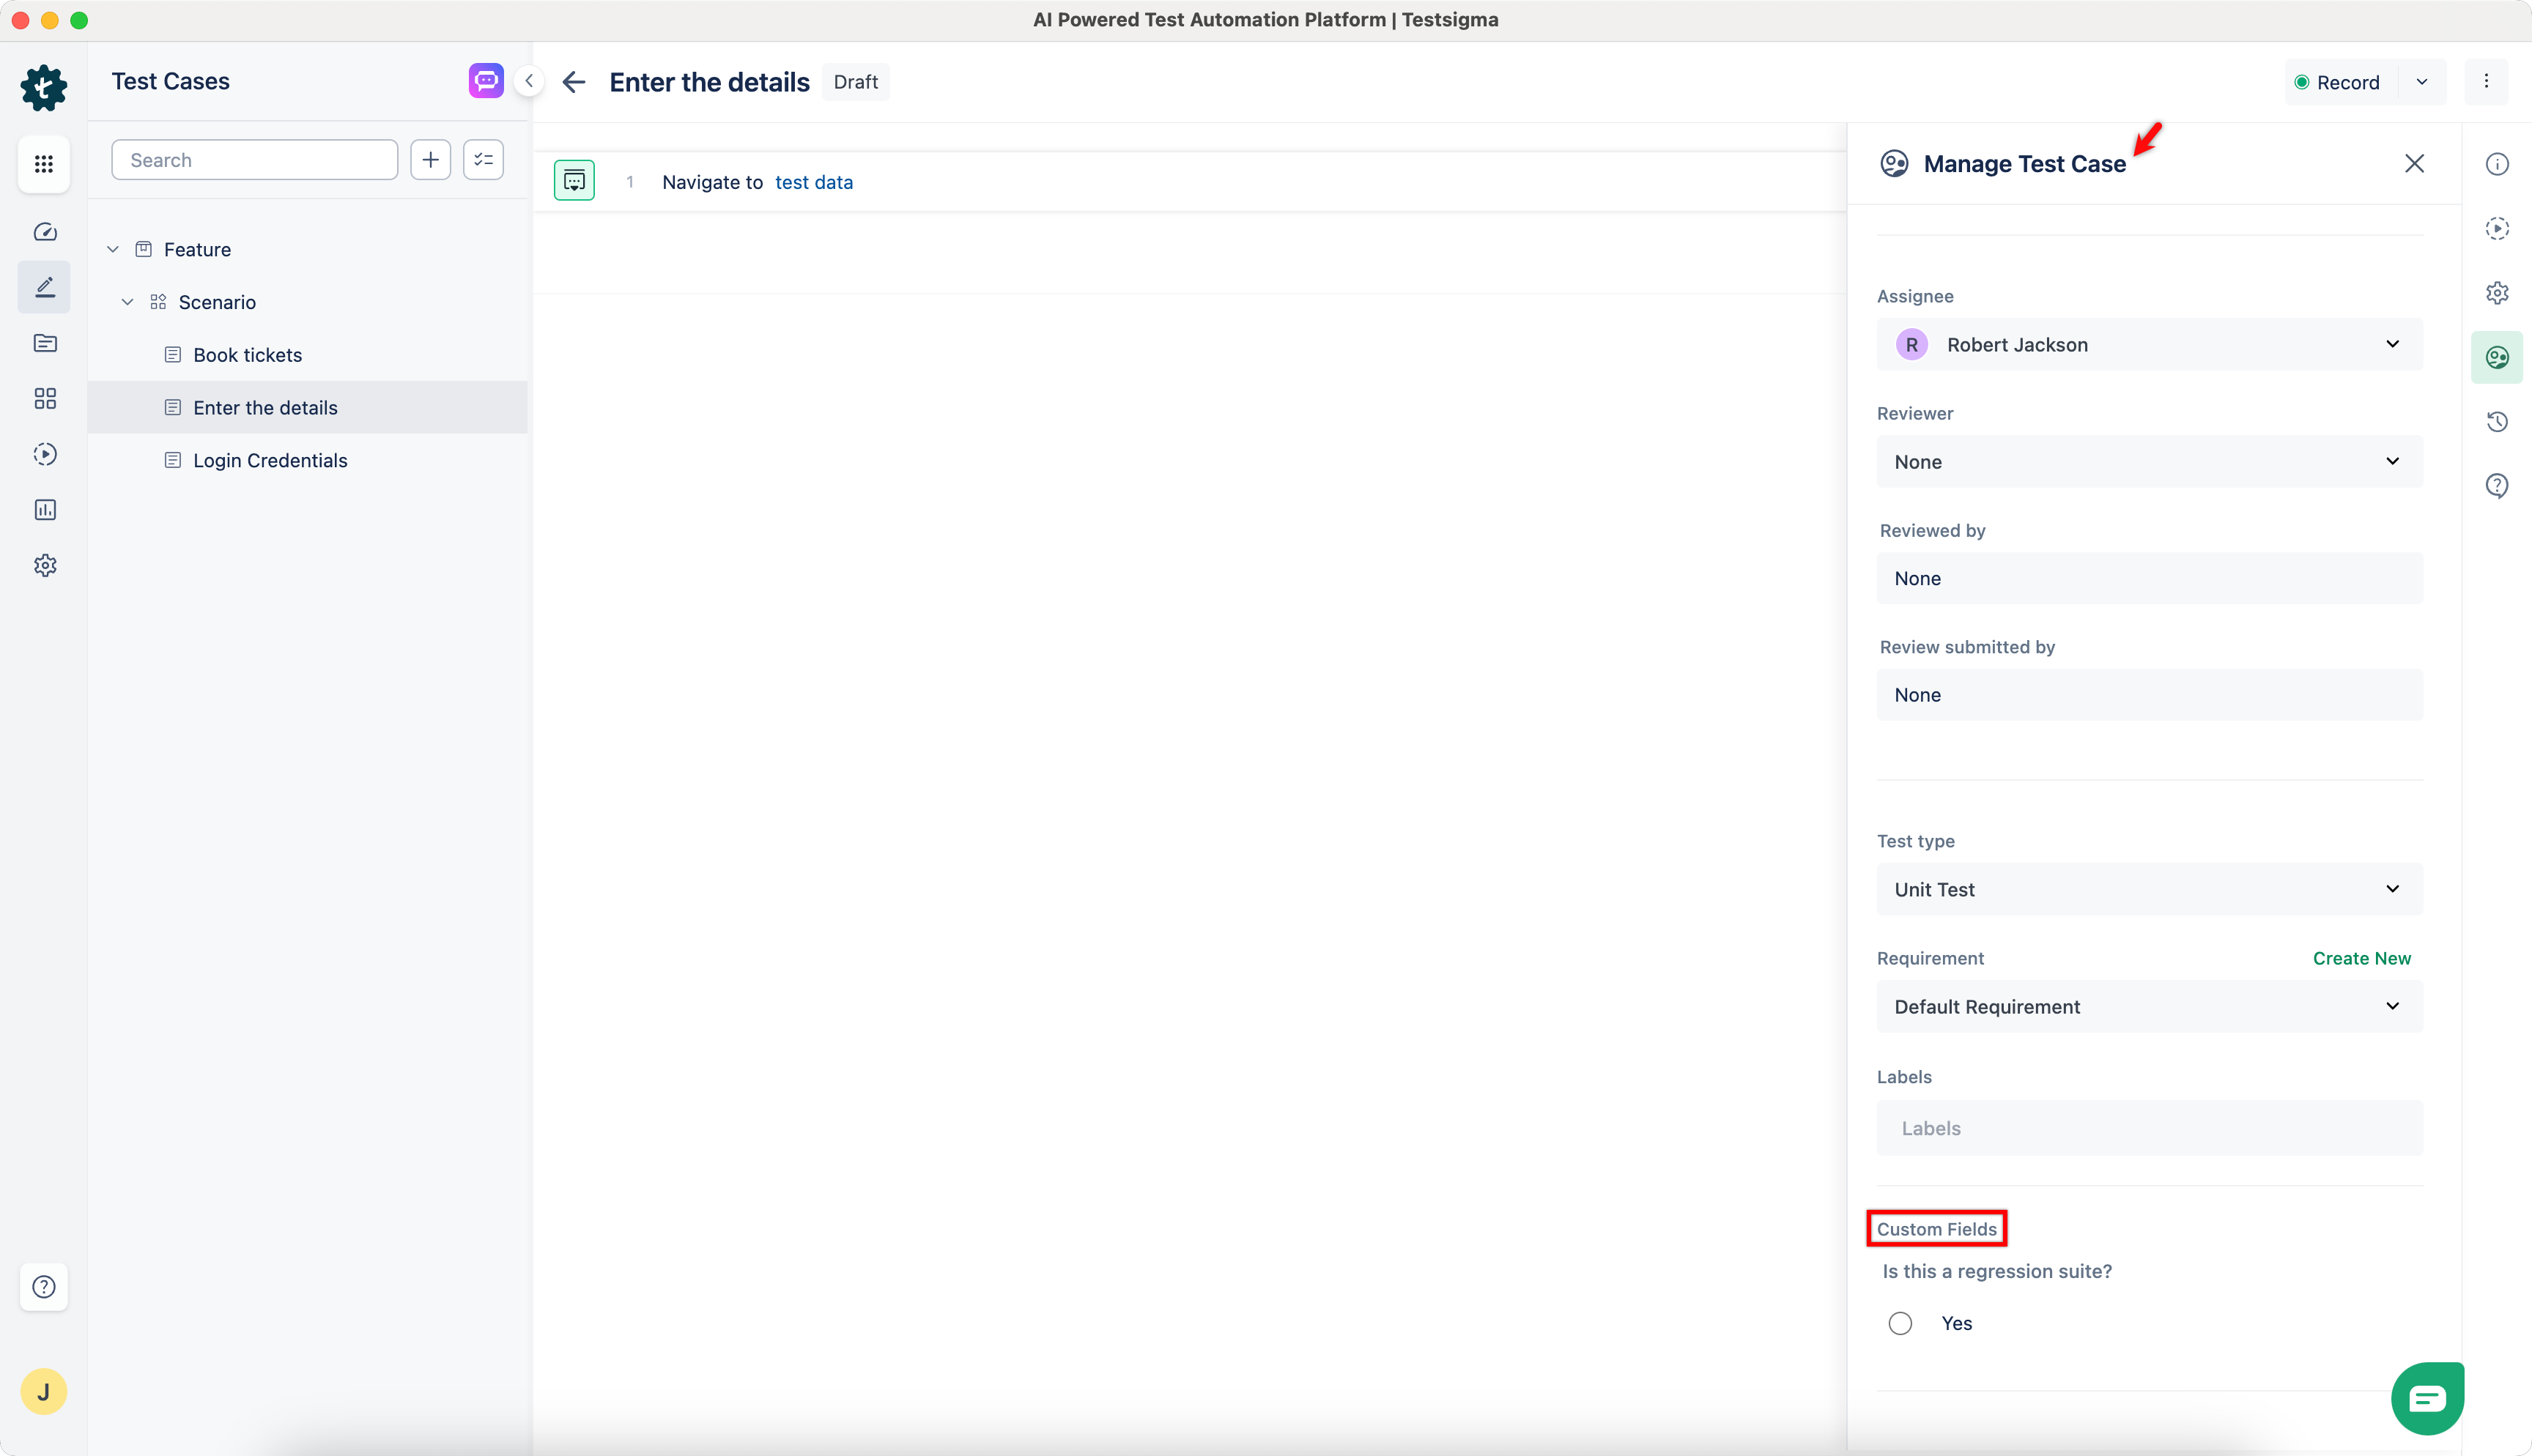This screenshot has width=2532, height=1456.
Task: Open run results play icon in left sidebar
Action: tap(45, 454)
